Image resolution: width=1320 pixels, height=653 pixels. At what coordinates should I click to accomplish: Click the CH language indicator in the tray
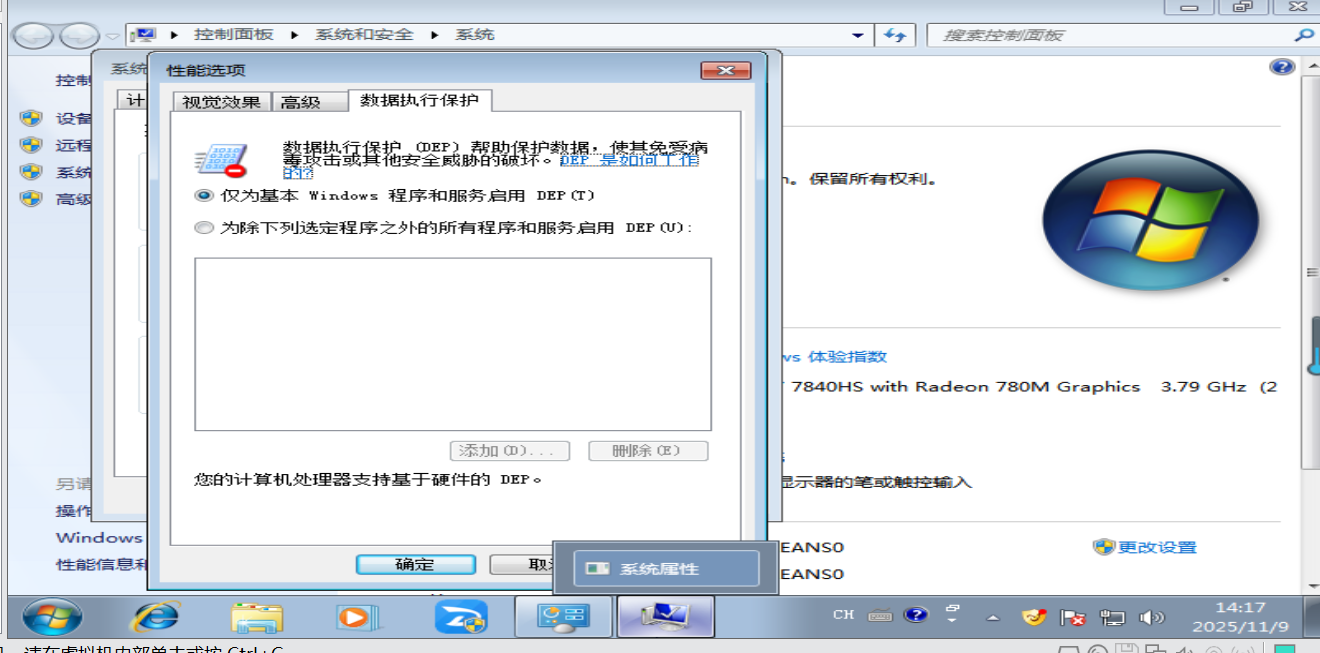(843, 616)
